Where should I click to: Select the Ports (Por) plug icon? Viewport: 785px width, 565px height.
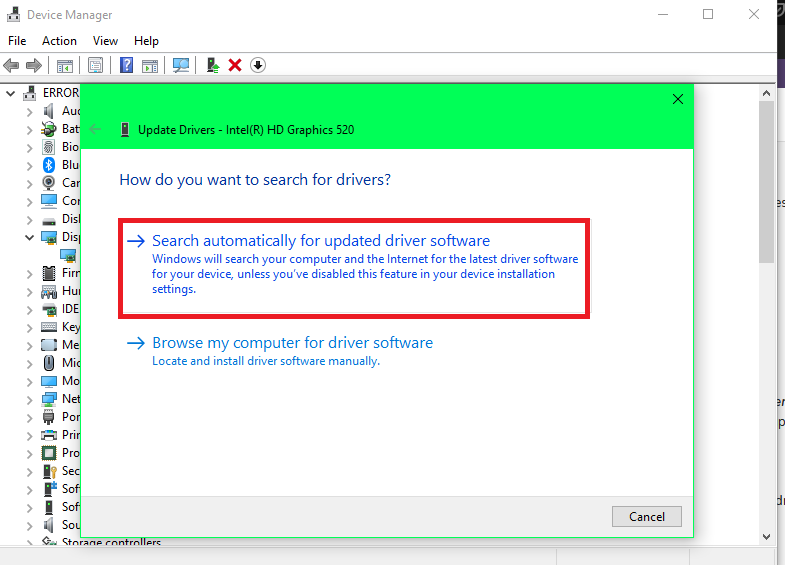coord(49,417)
